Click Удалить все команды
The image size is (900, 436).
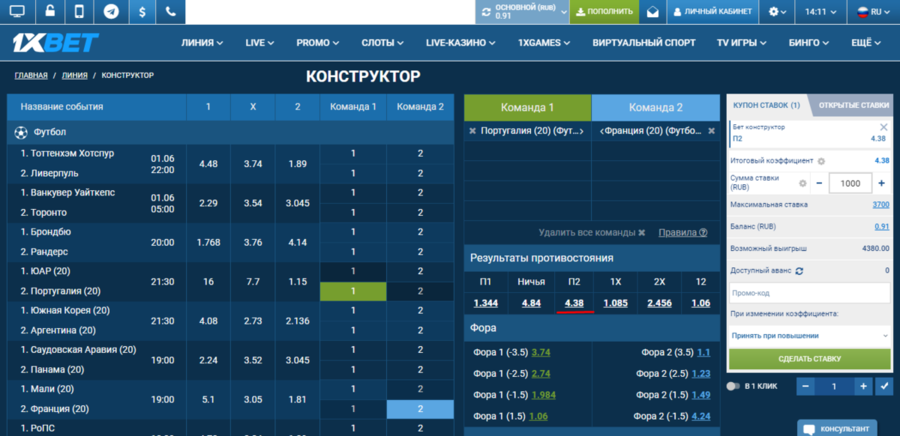pyautogui.click(x=592, y=232)
